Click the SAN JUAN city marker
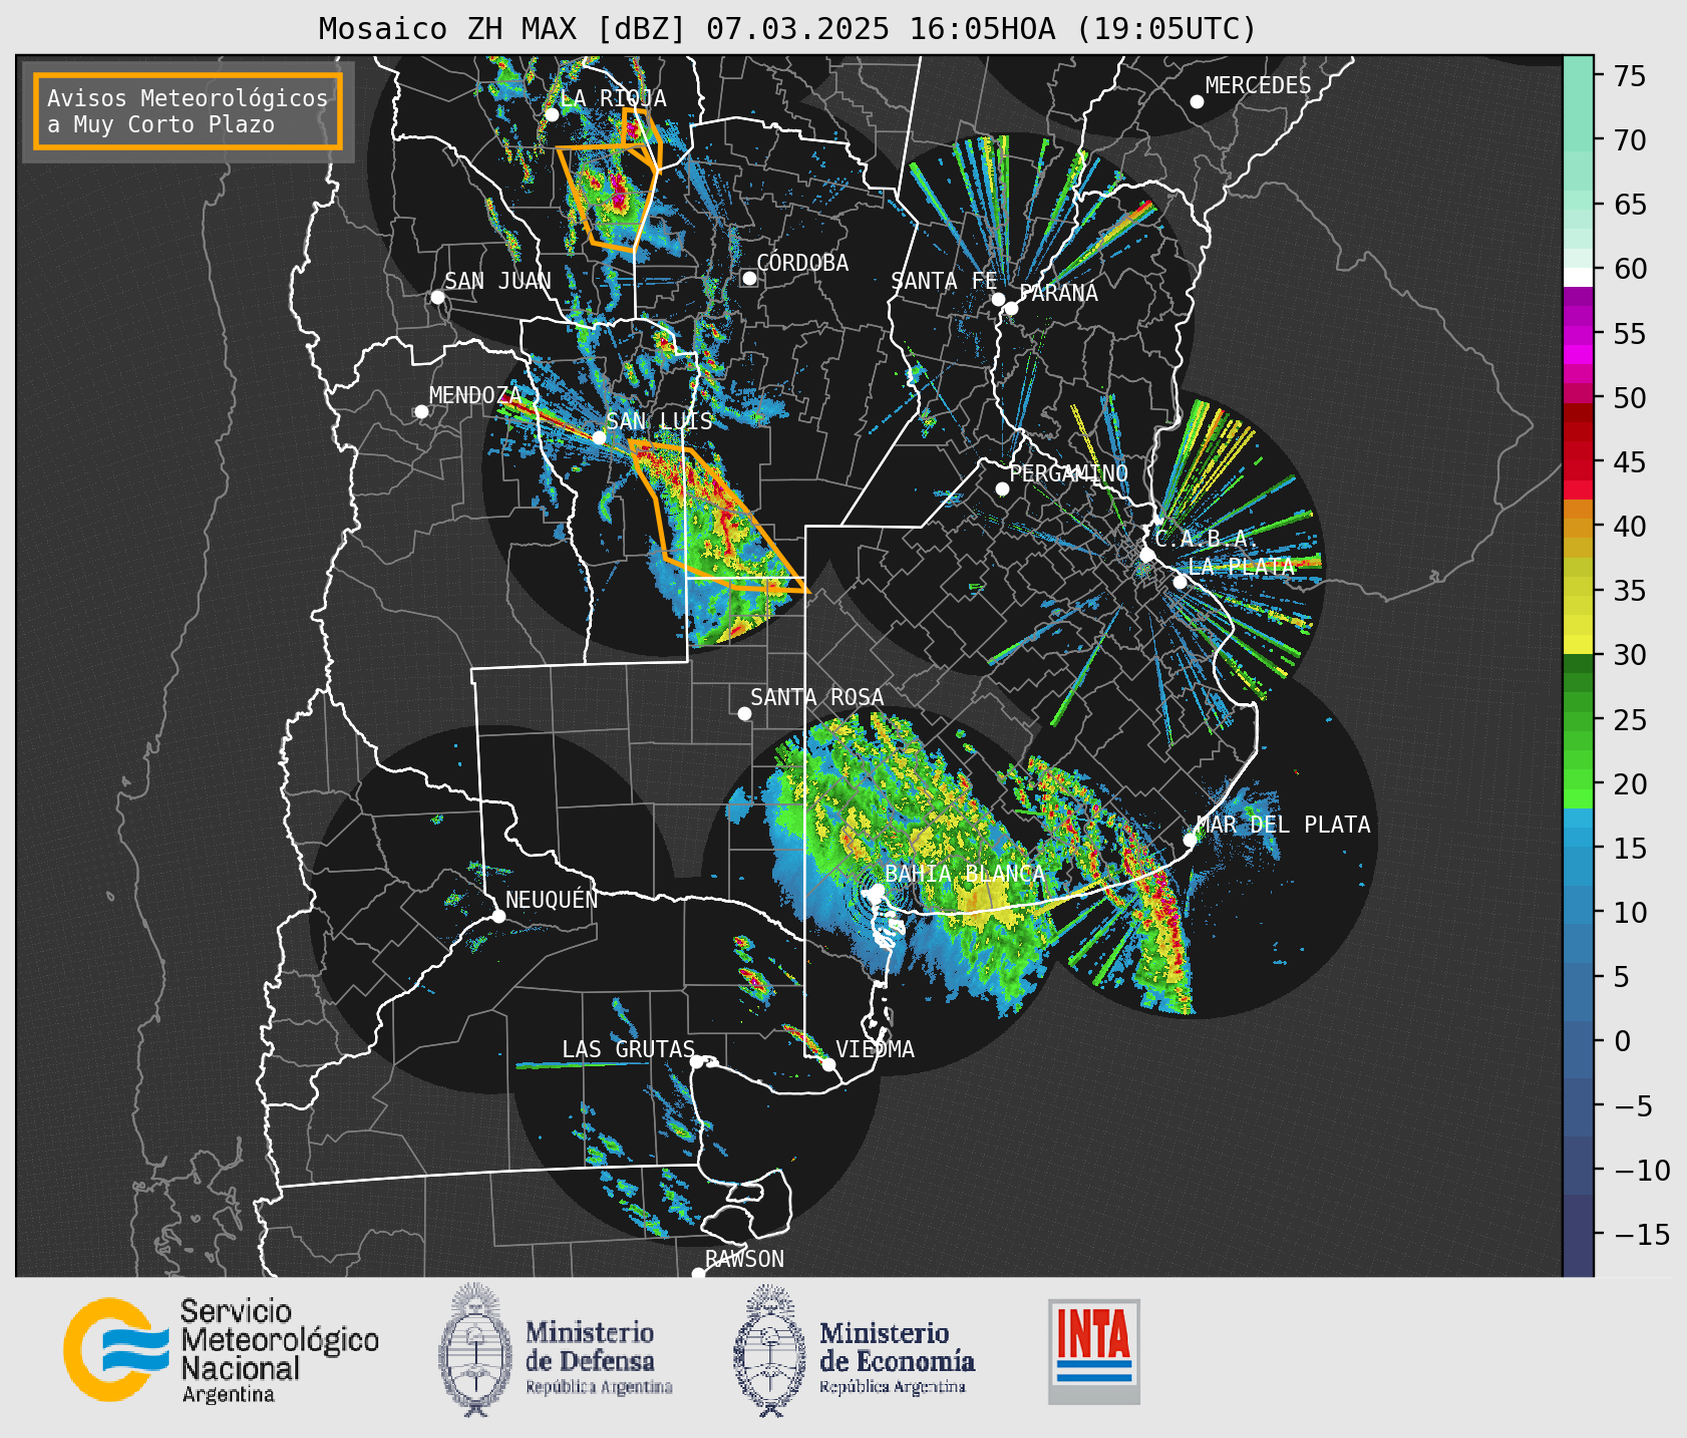1687x1438 pixels. (x=437, y=297)
